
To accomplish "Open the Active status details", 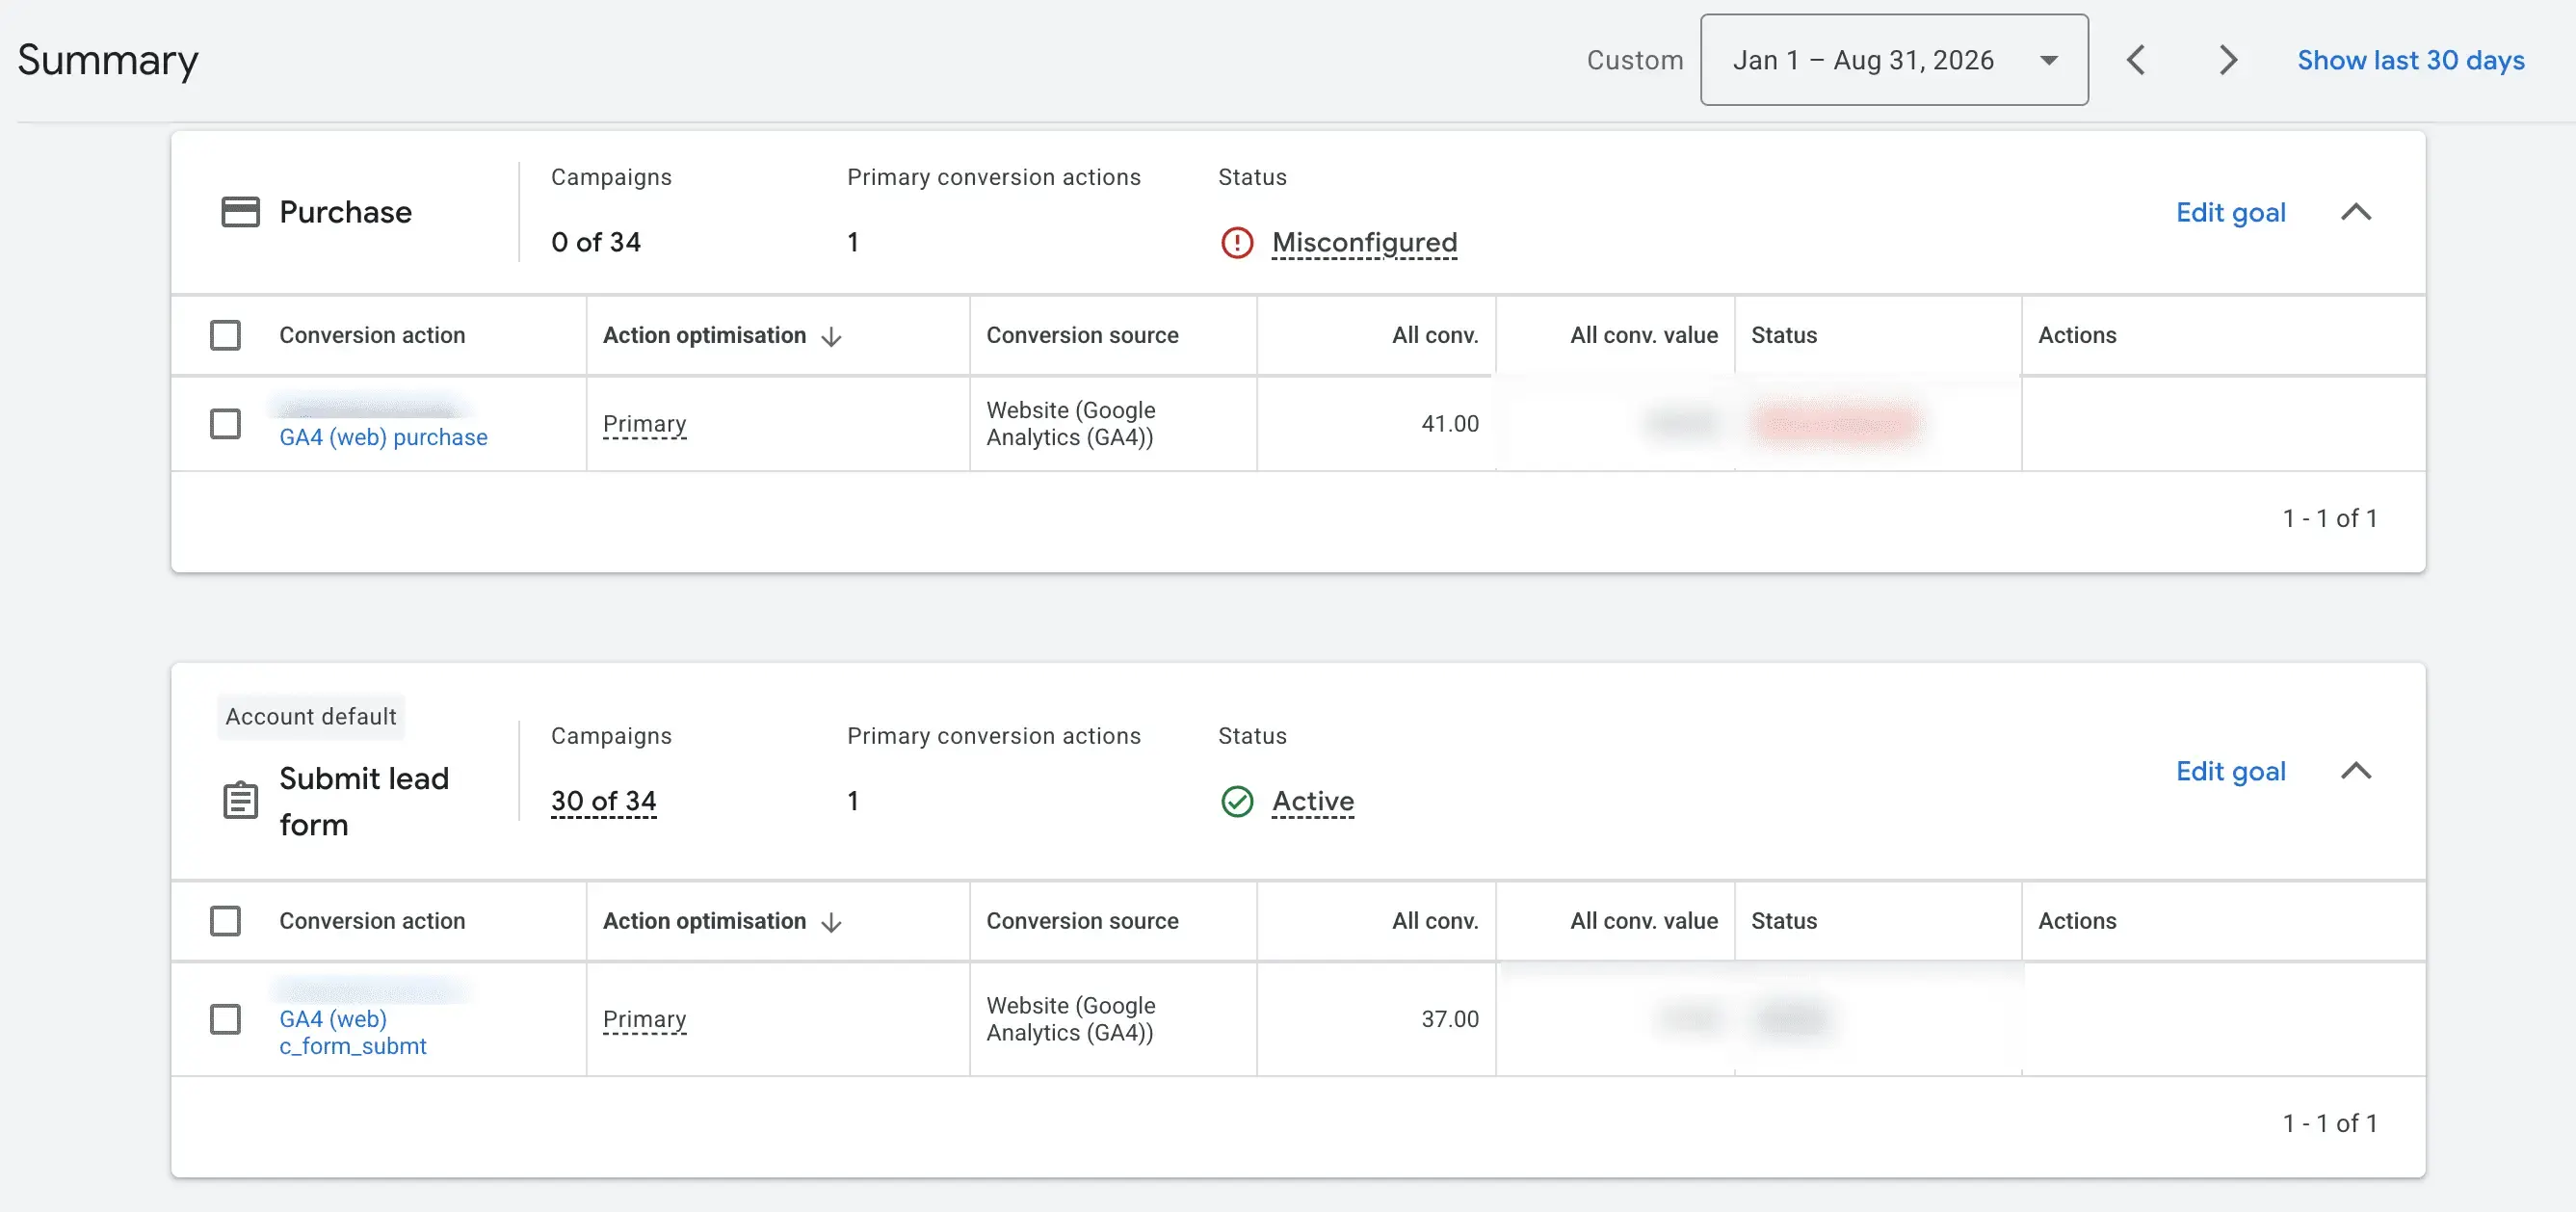I will (x=1312, y=802).
